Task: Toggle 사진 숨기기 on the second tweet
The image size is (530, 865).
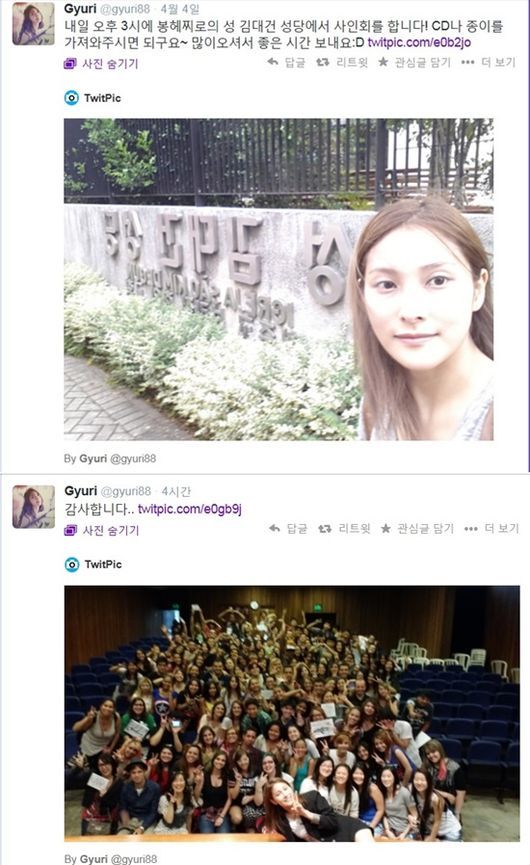Action: pos(101,531)
